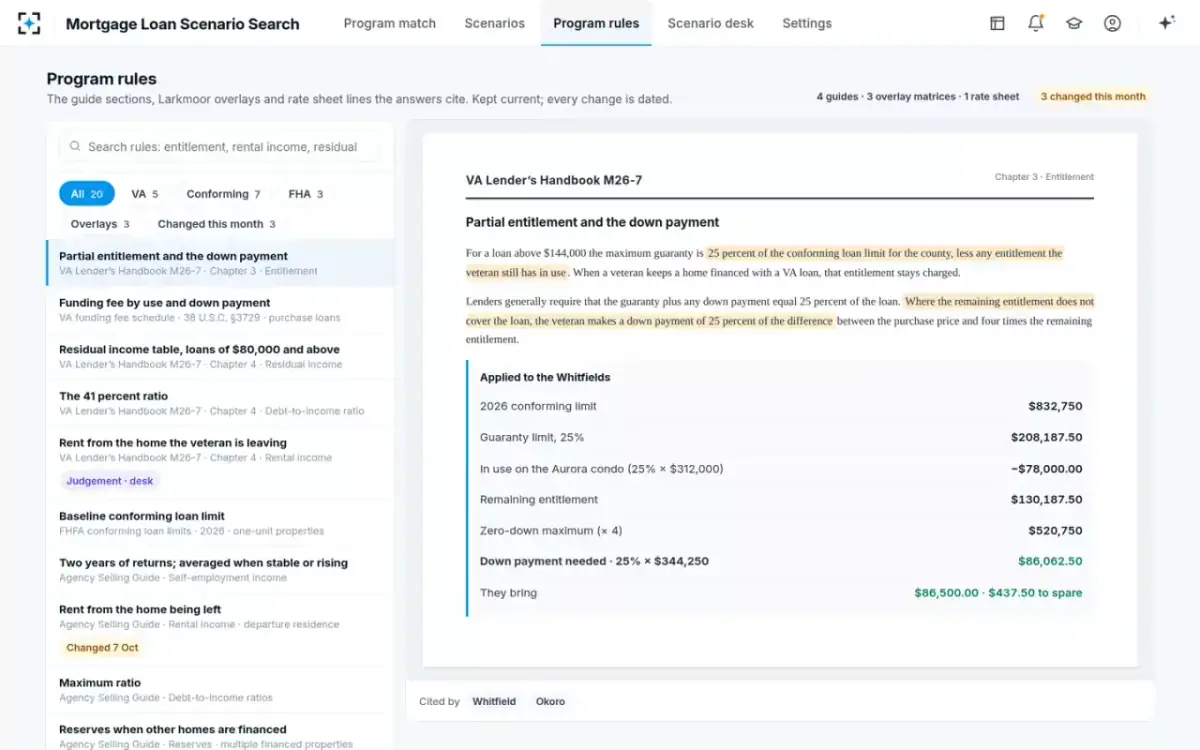Open the Okoro cited-by chip

tap(550, 702)
